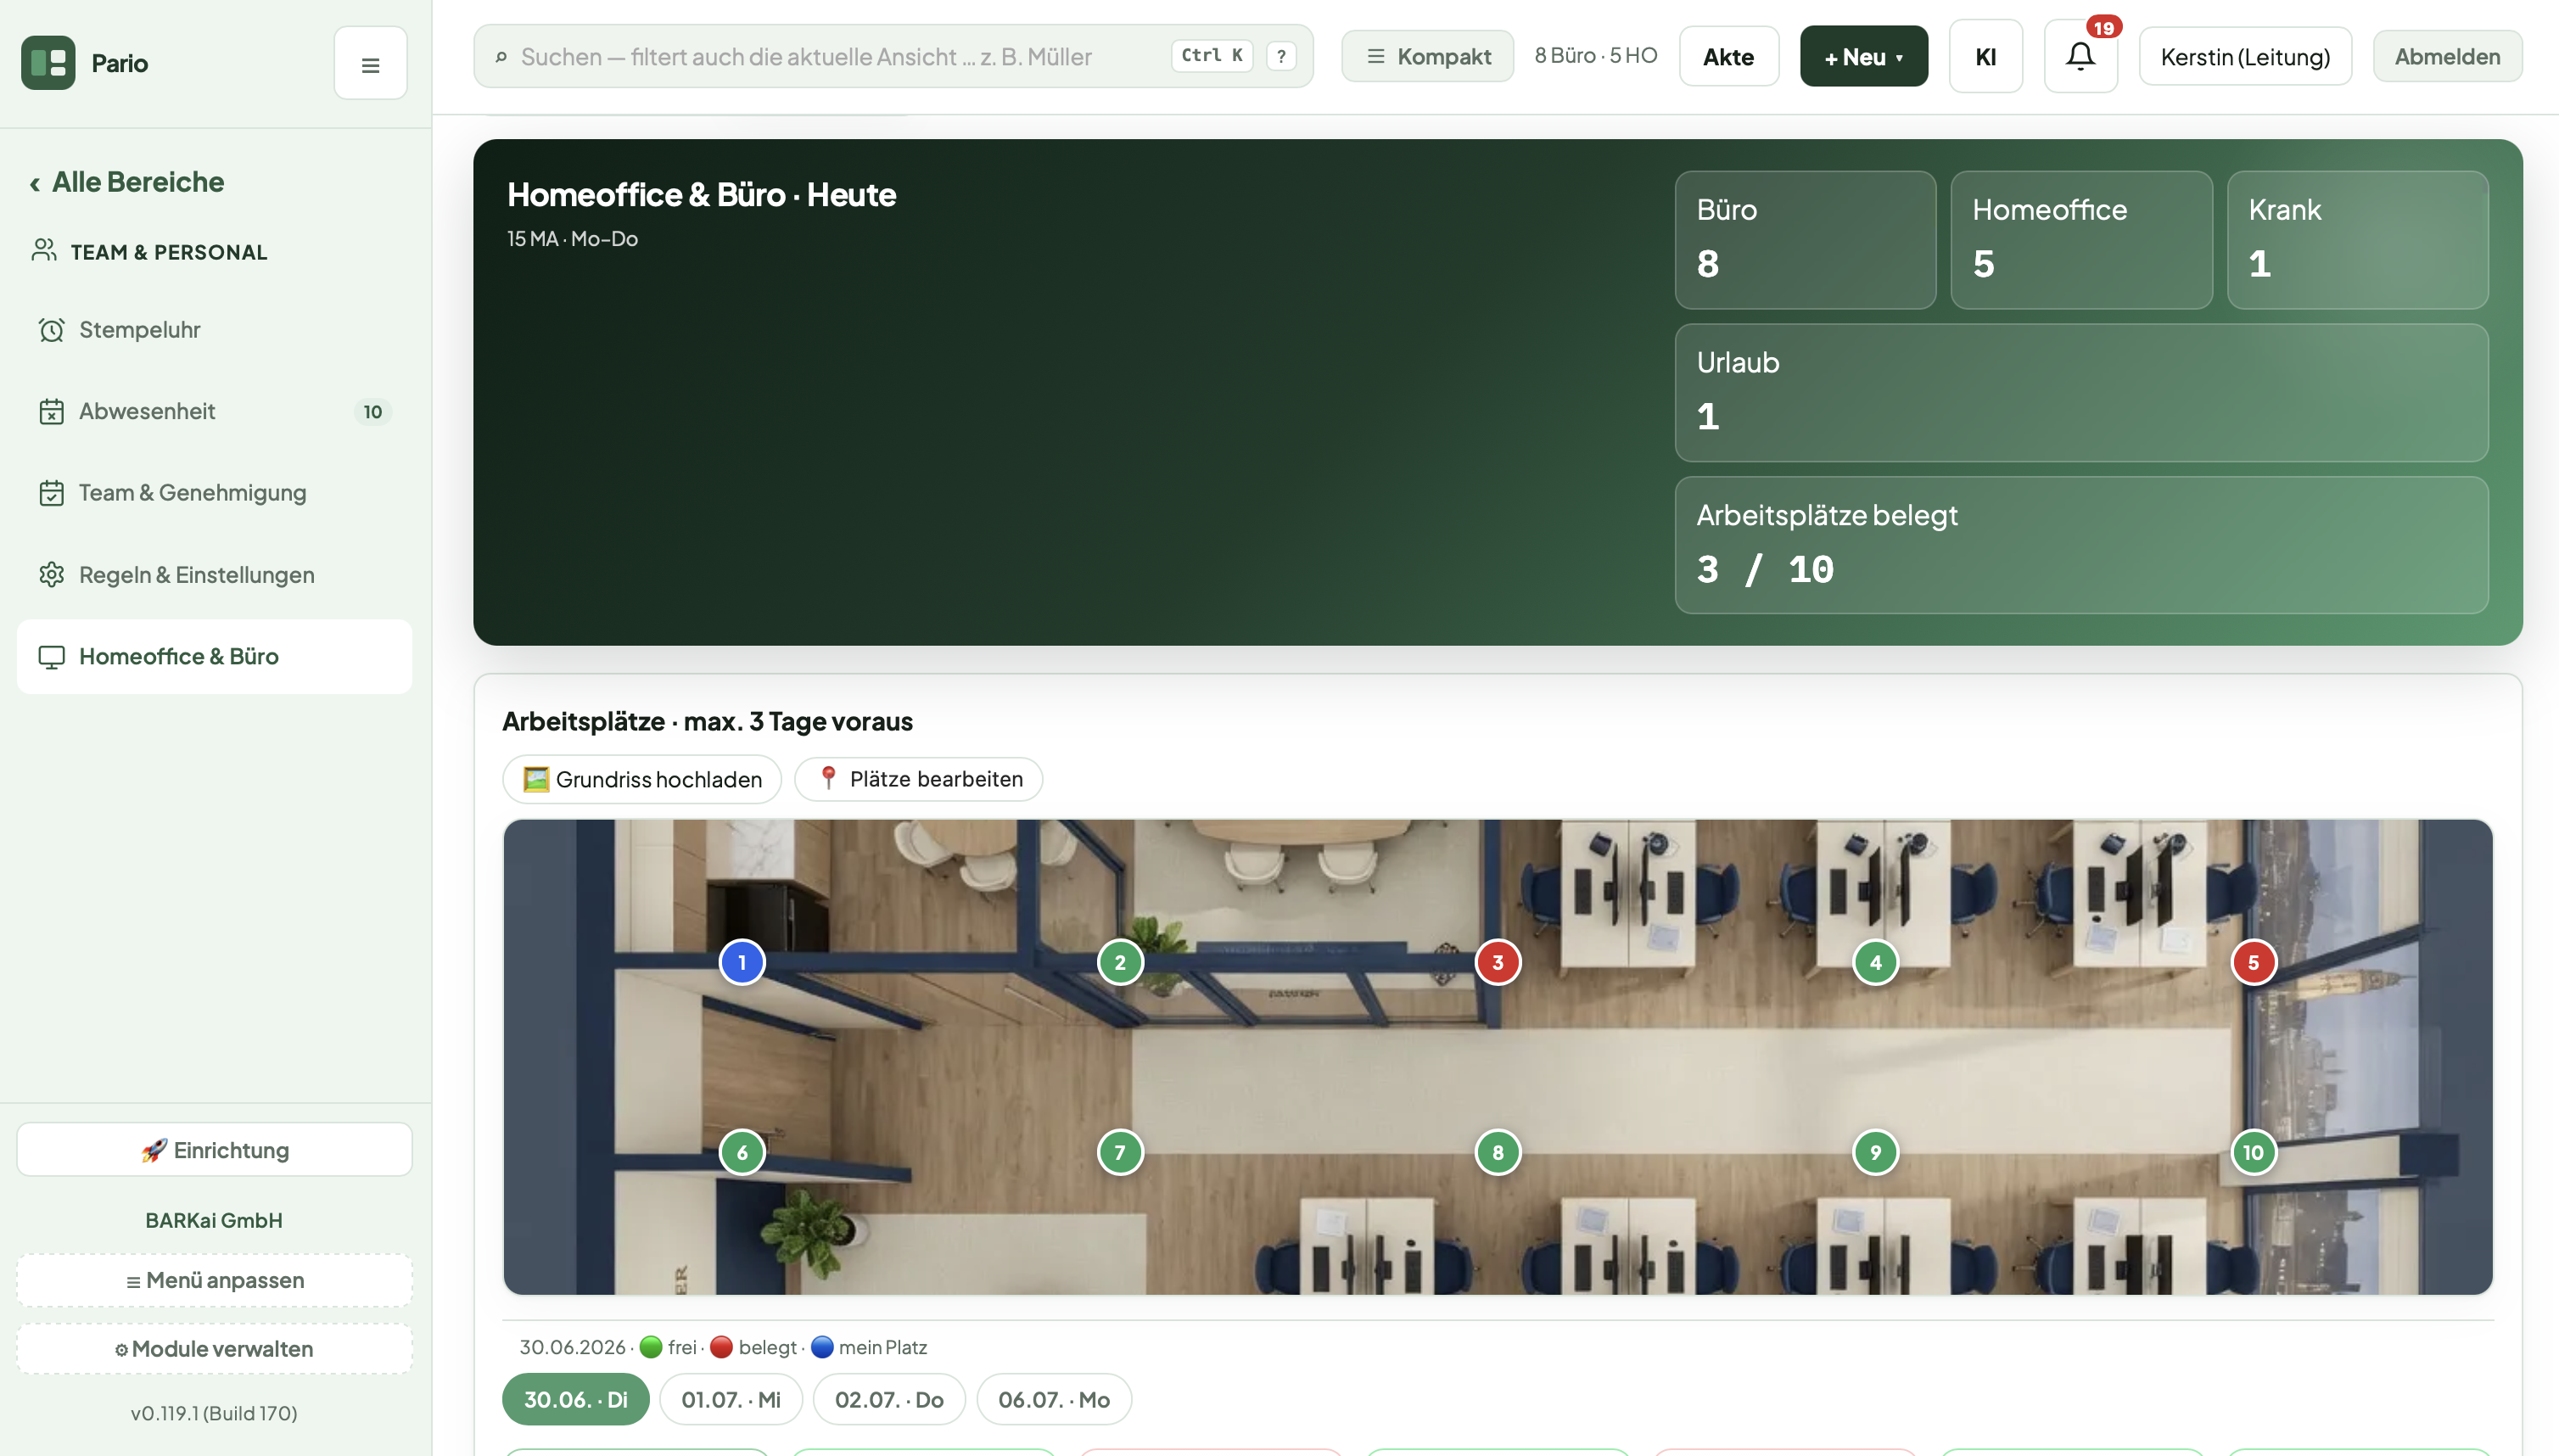Select date tab 06.07. · Mo
2559x1456 pixels.
(x=1054, y=1400)
